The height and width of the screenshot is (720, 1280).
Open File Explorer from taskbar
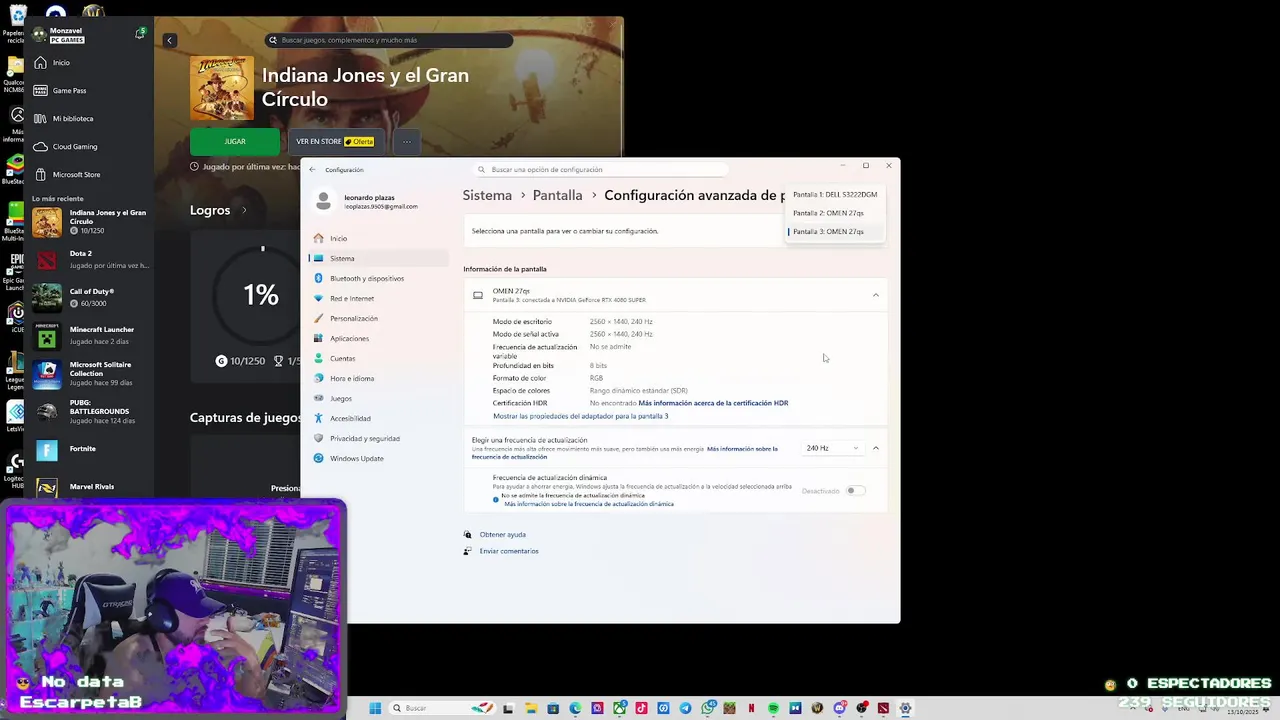tap(531, 708)
